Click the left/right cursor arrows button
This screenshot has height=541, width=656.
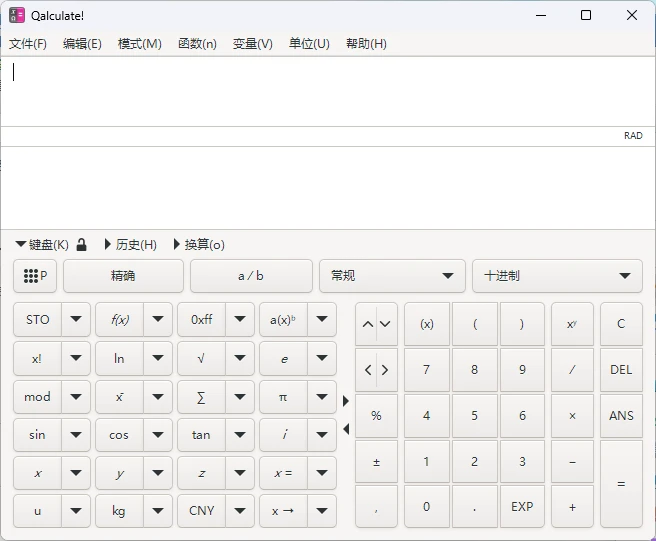tap(376, 370)
